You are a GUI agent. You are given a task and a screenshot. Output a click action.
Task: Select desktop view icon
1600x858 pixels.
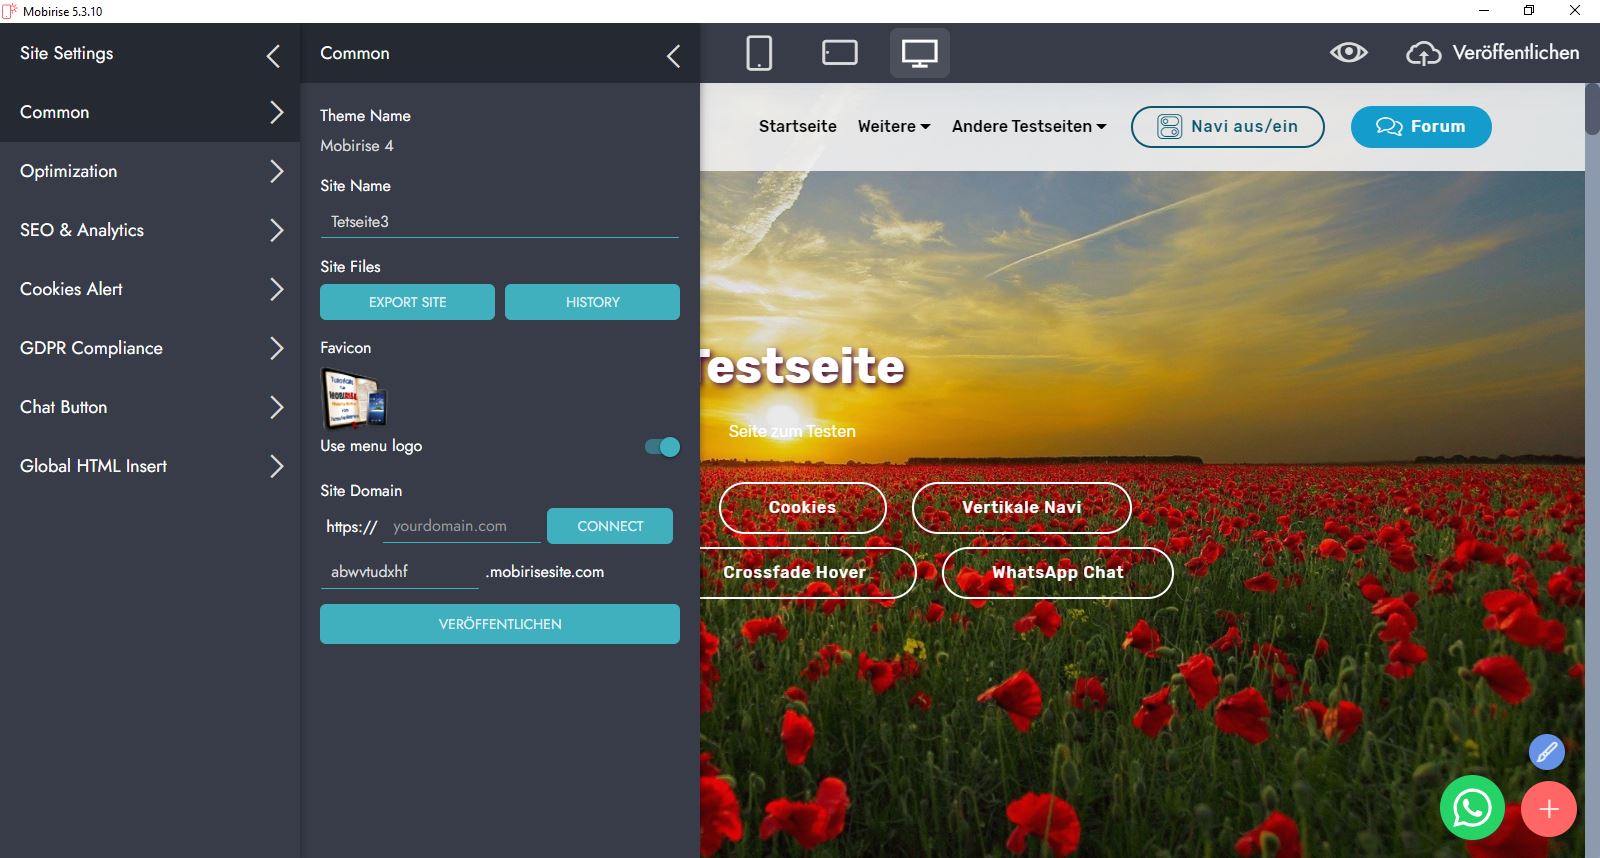(919, 53)
